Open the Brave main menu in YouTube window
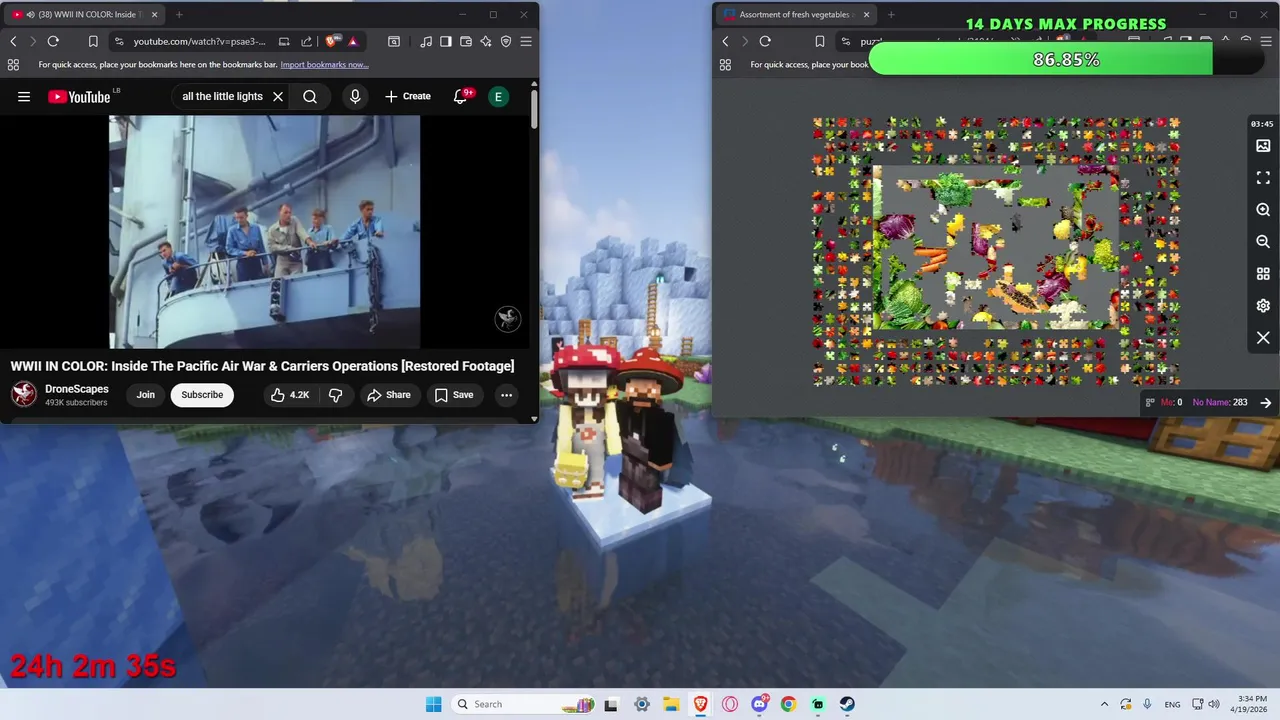Screen dimensions: 1280x720 (x=526, y=41)
